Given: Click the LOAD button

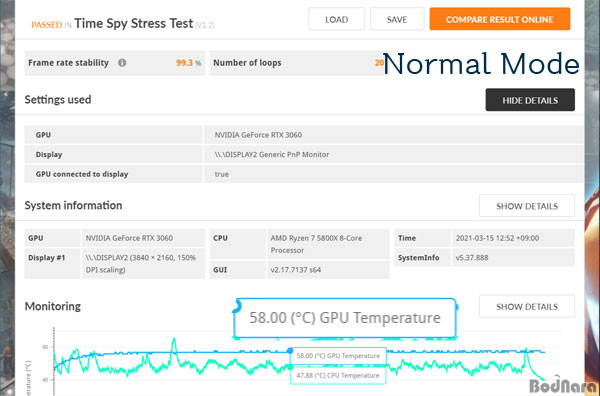Looking at the screenshot, I should click(x=336, y=19).
